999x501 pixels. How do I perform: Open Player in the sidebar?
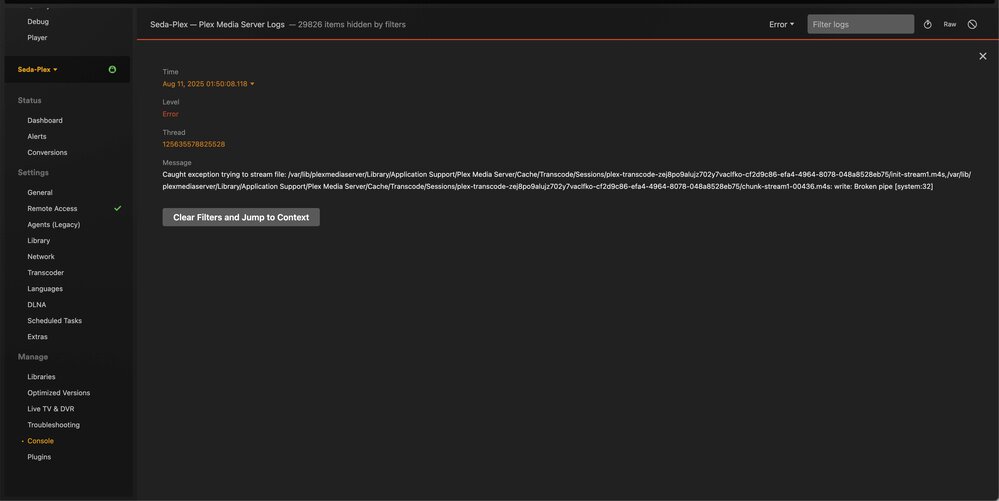point(37,38)
